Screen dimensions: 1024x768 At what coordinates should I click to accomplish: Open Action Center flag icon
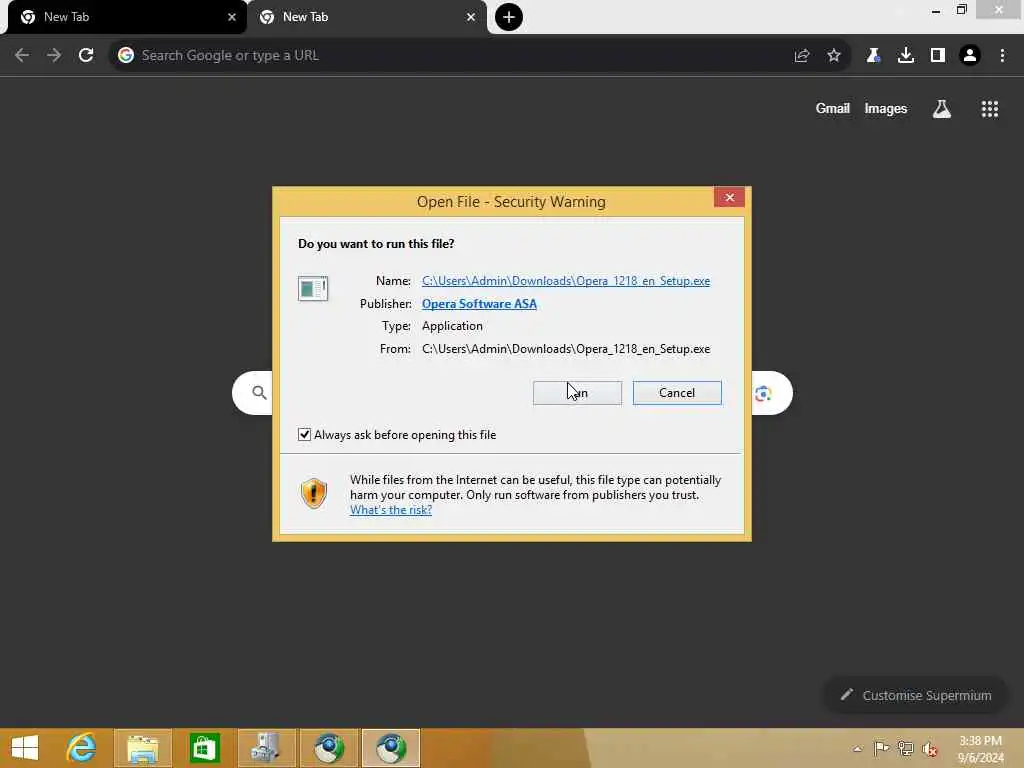(x=881, y=749)
